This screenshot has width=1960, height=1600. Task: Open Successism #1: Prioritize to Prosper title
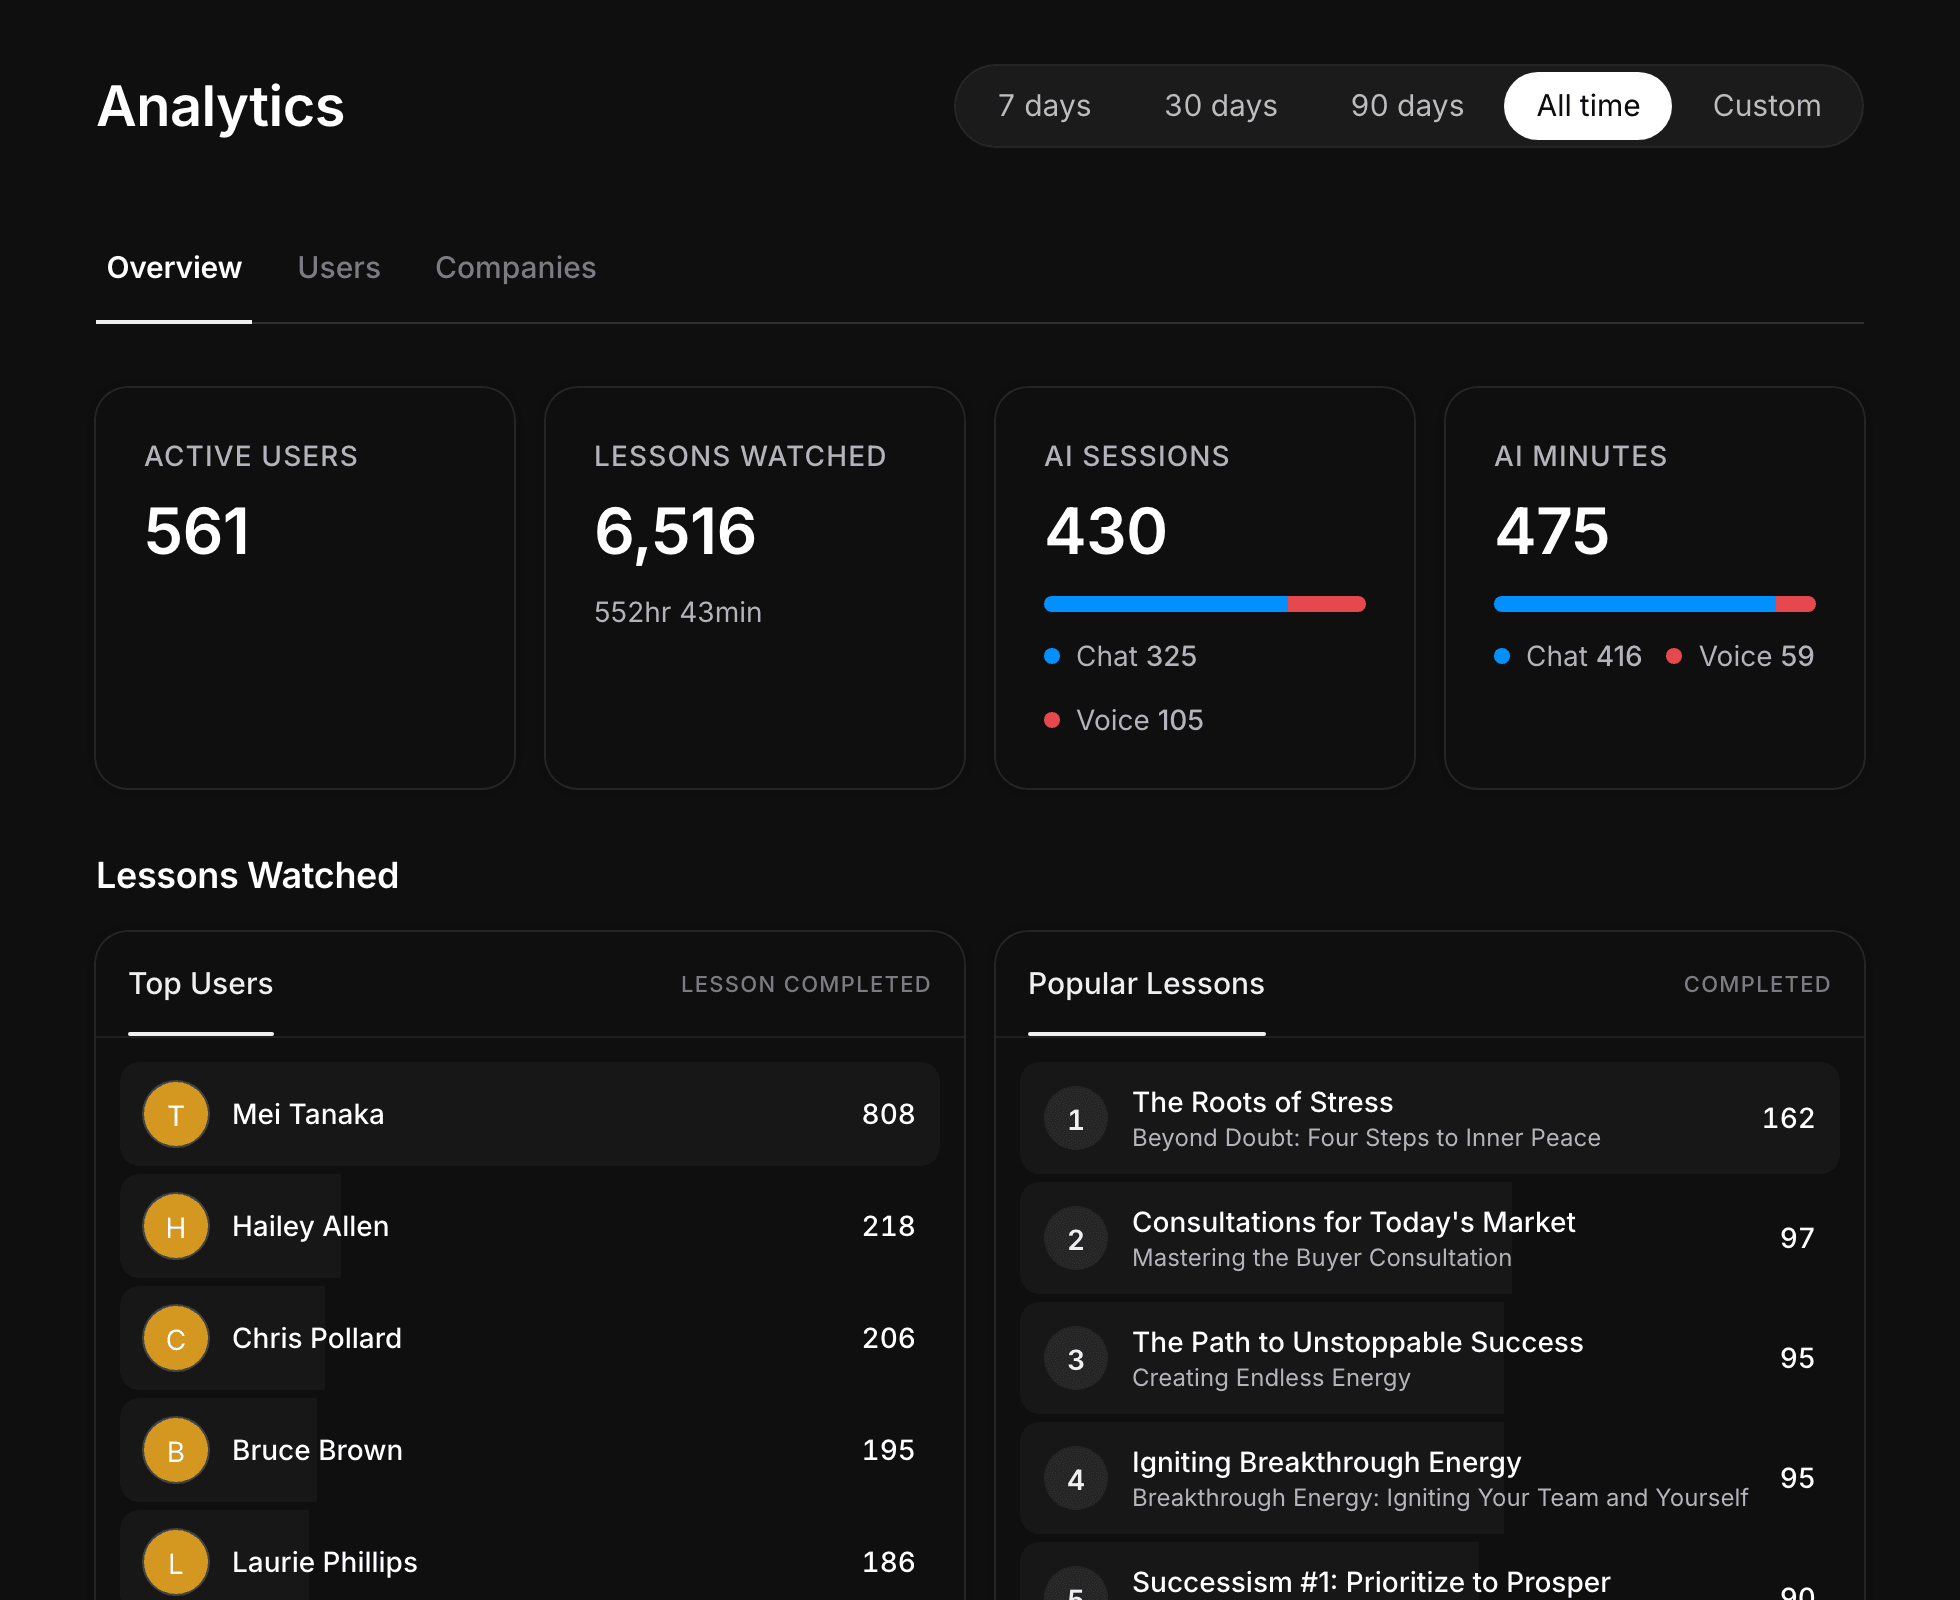click(x=1371, y=1582)
